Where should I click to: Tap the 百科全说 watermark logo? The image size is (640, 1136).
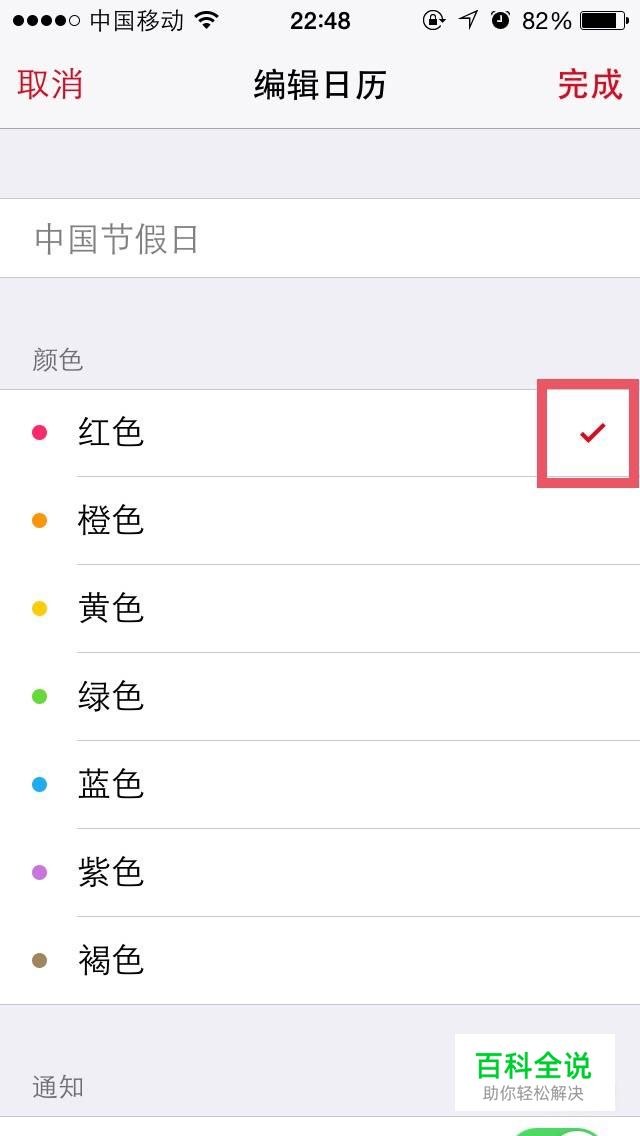click(x=535, y=1073)
